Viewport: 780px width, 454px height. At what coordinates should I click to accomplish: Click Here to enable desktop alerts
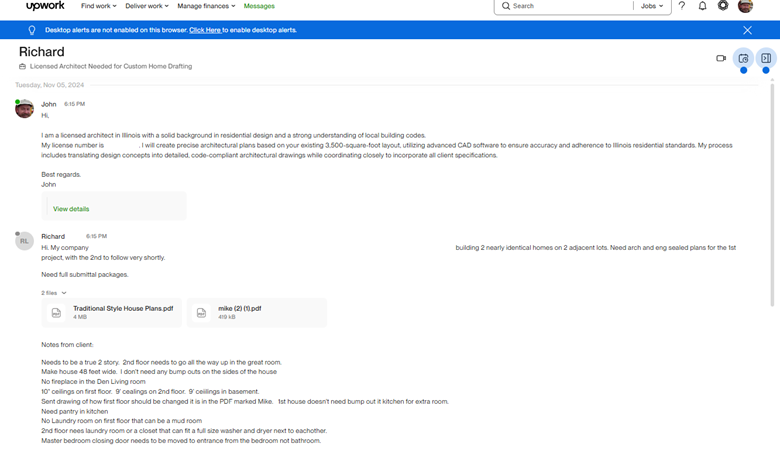205,30
